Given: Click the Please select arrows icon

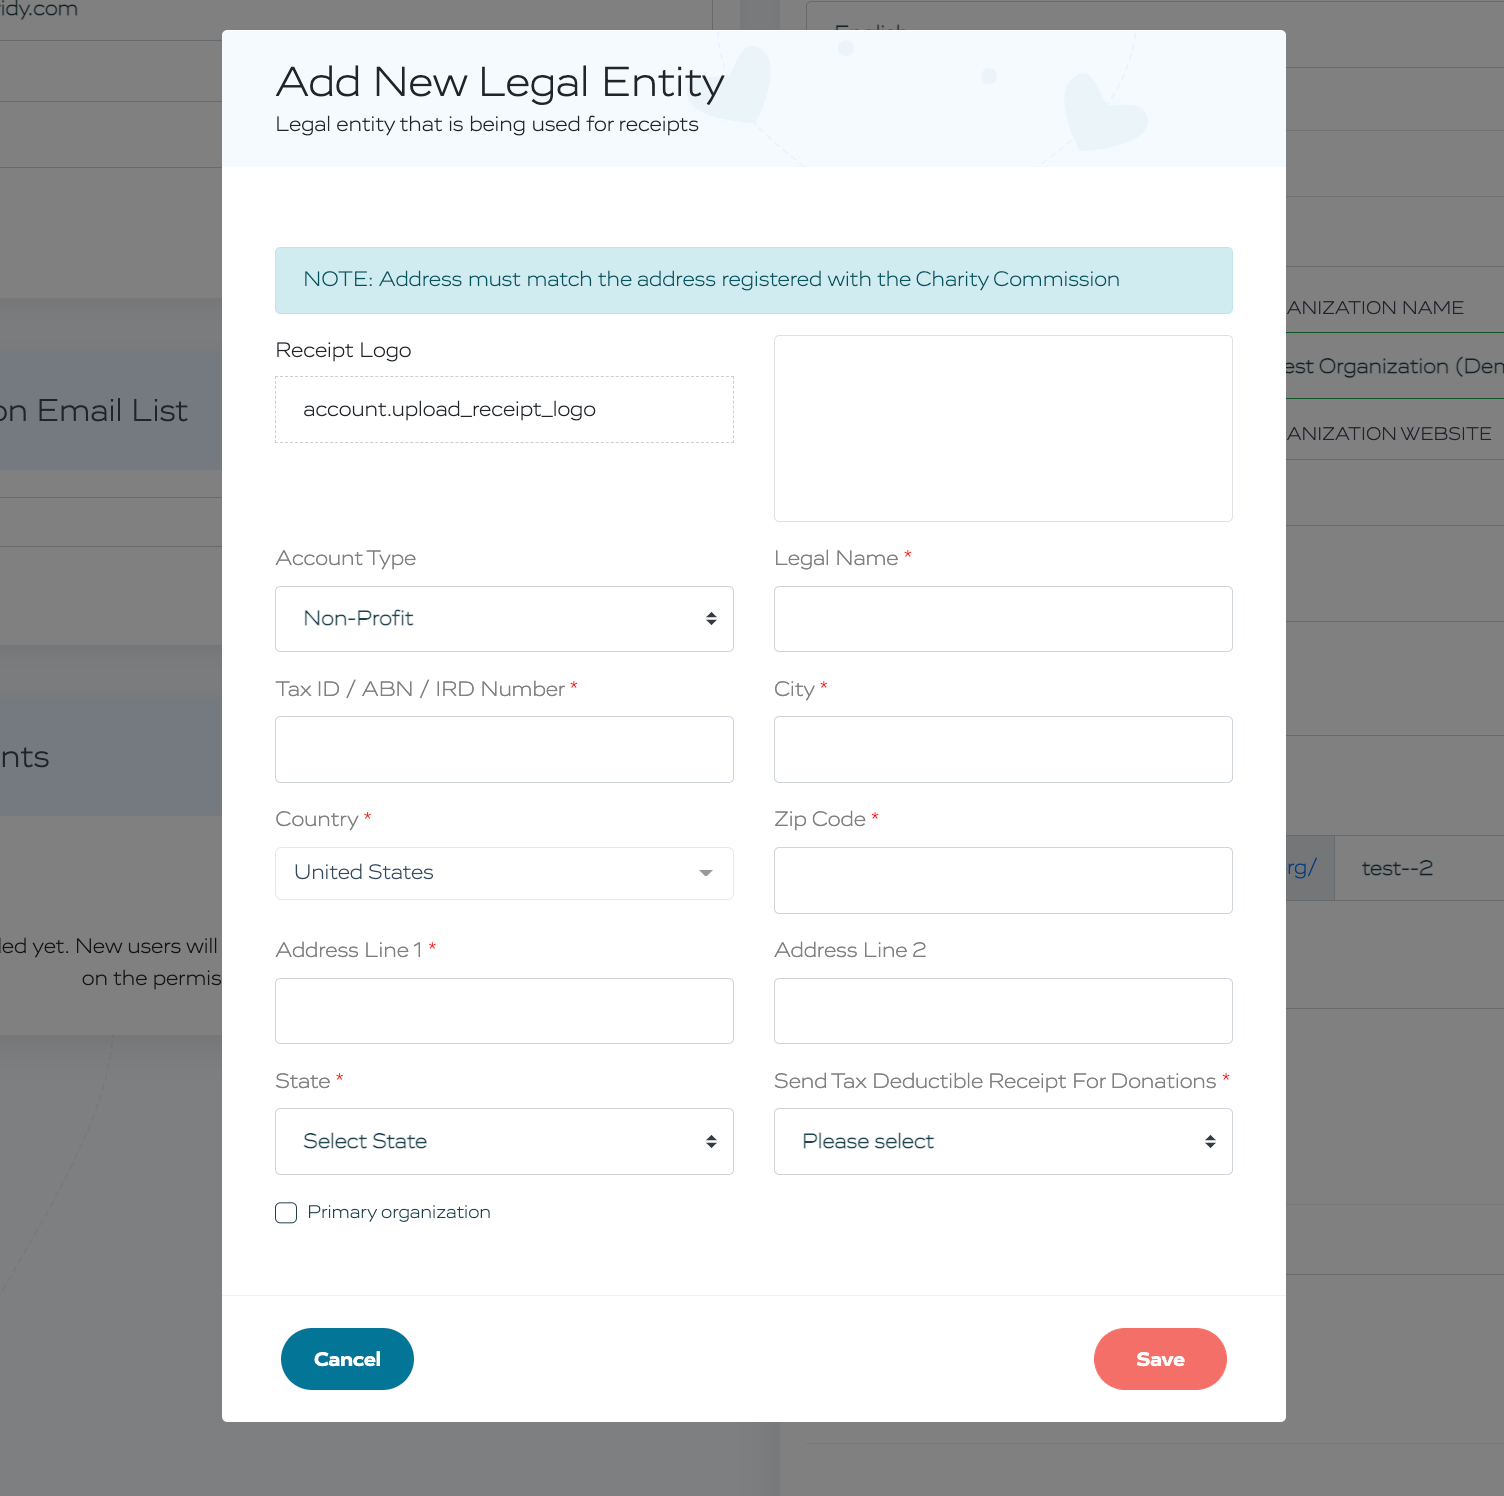Looking at the screenshot, I should tap(1210, 1142).
